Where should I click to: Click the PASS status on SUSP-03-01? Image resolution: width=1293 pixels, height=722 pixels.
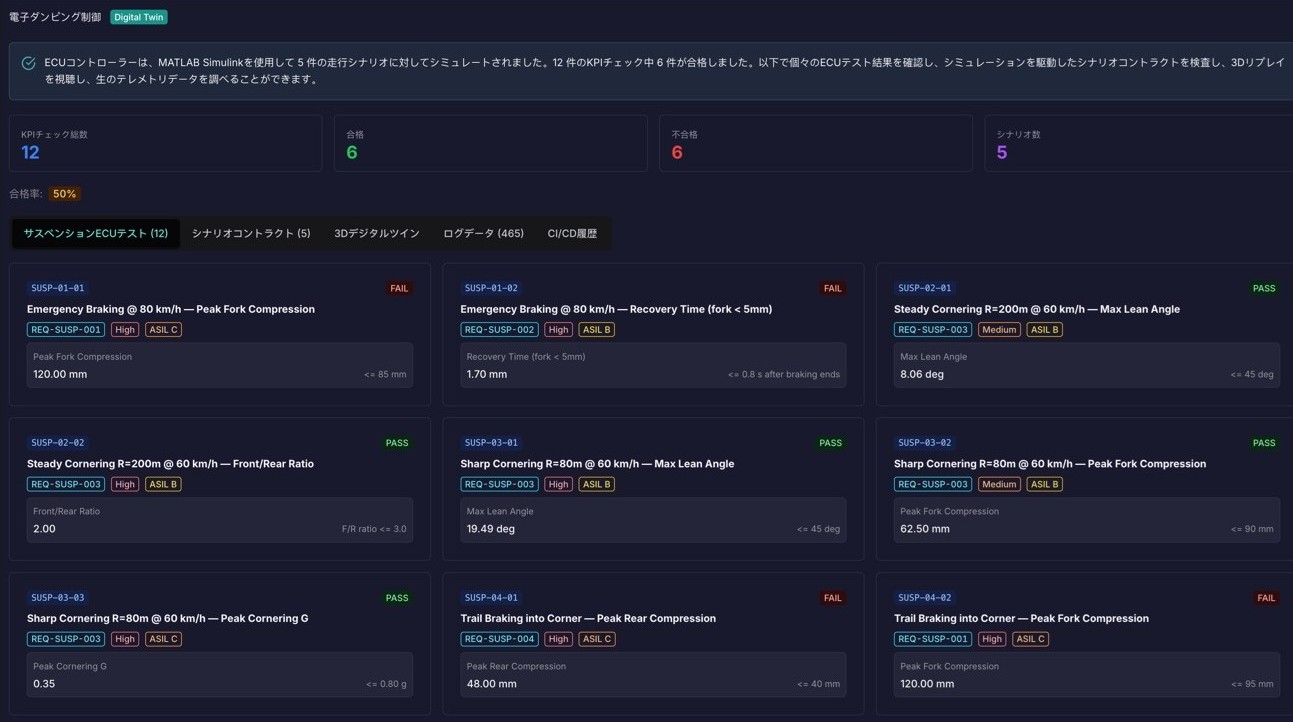[831, 443]
